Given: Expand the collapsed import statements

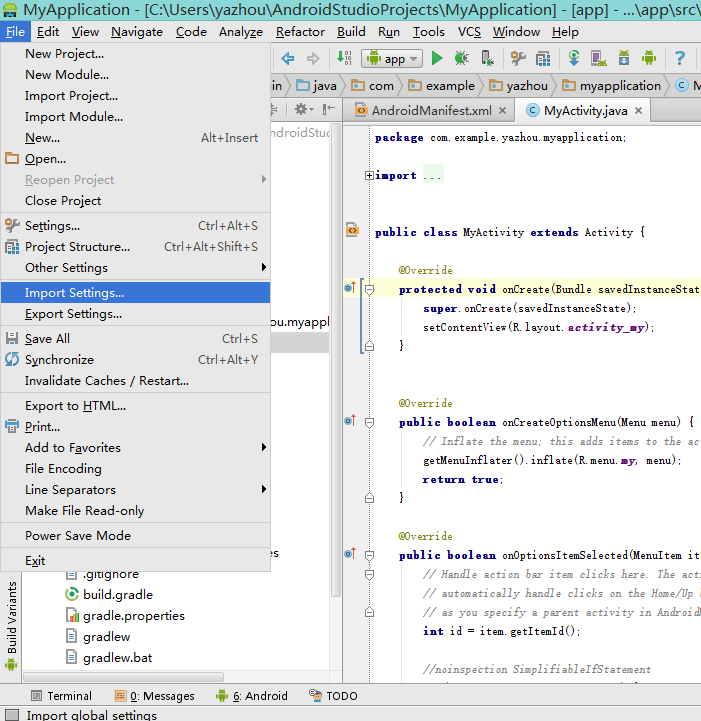Looking at the screenshot, I should [369, 175].
